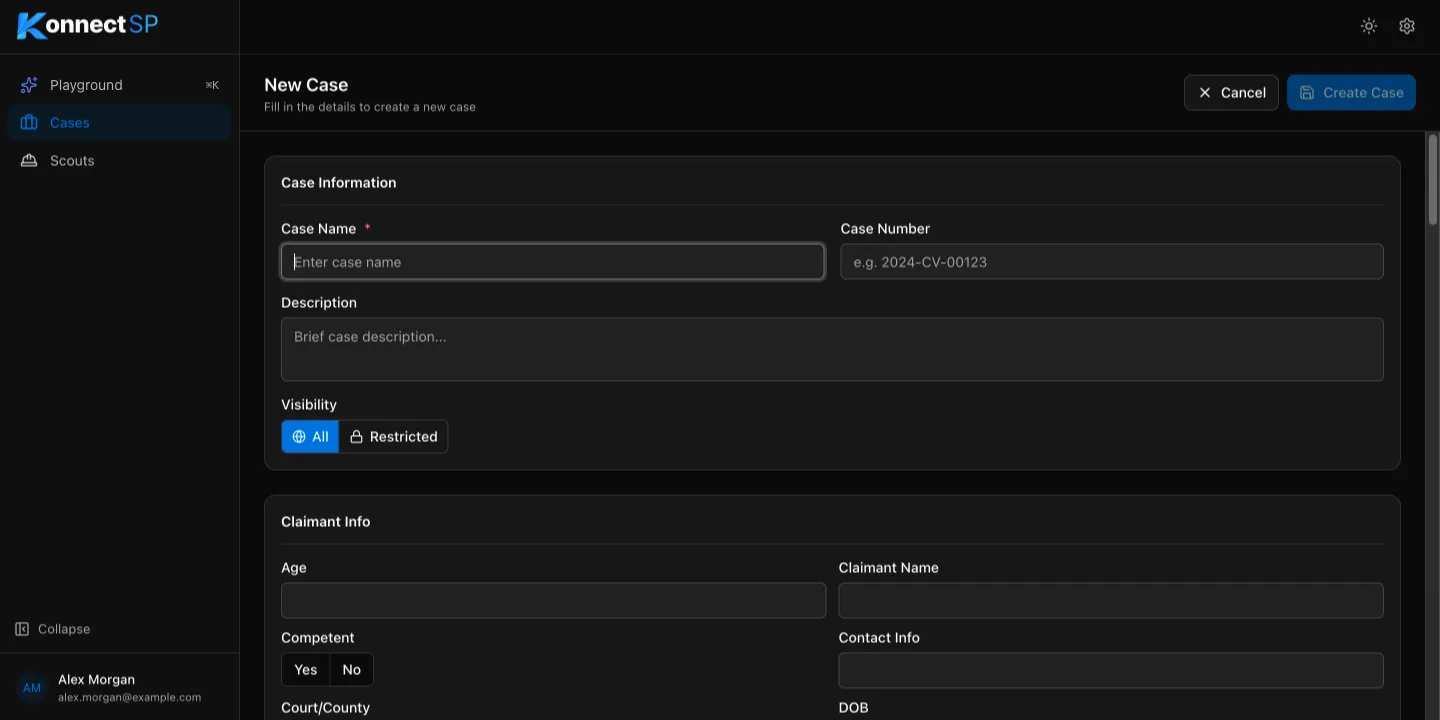Click the Contact Info input field
The width and height of the screenshot is (1440, 720).
(x=1111, y=671)
